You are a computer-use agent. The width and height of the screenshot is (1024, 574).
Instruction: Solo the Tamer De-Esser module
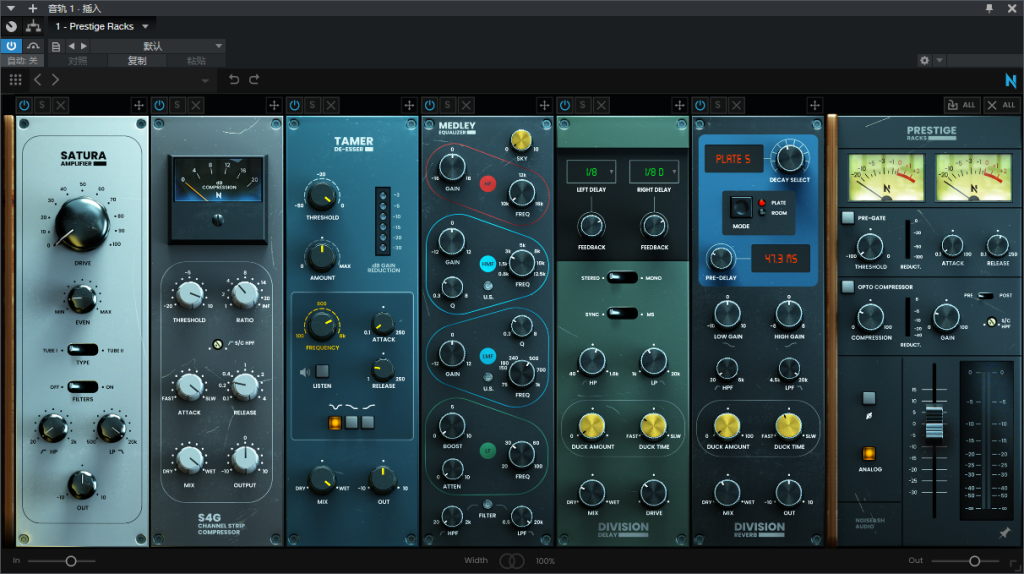313,105
